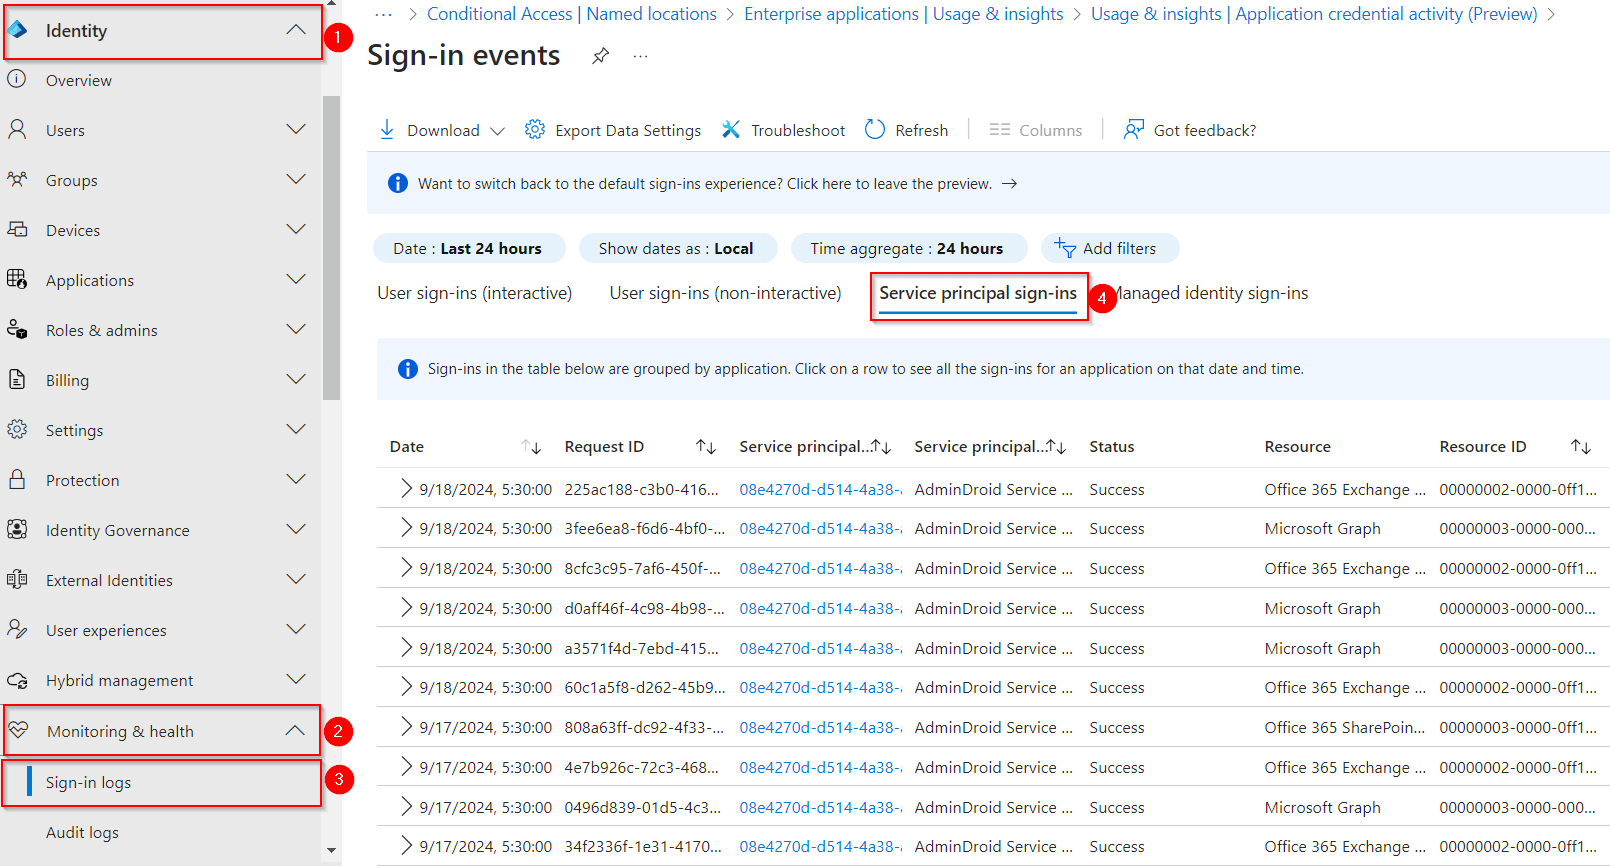Expand the Groups menu chevron

[296, 179]
